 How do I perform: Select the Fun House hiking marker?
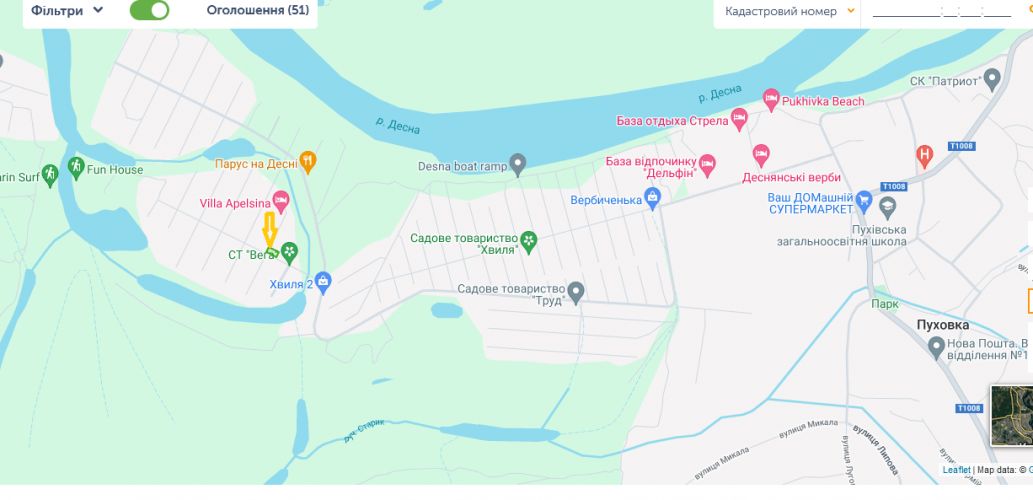coord(76,168)
